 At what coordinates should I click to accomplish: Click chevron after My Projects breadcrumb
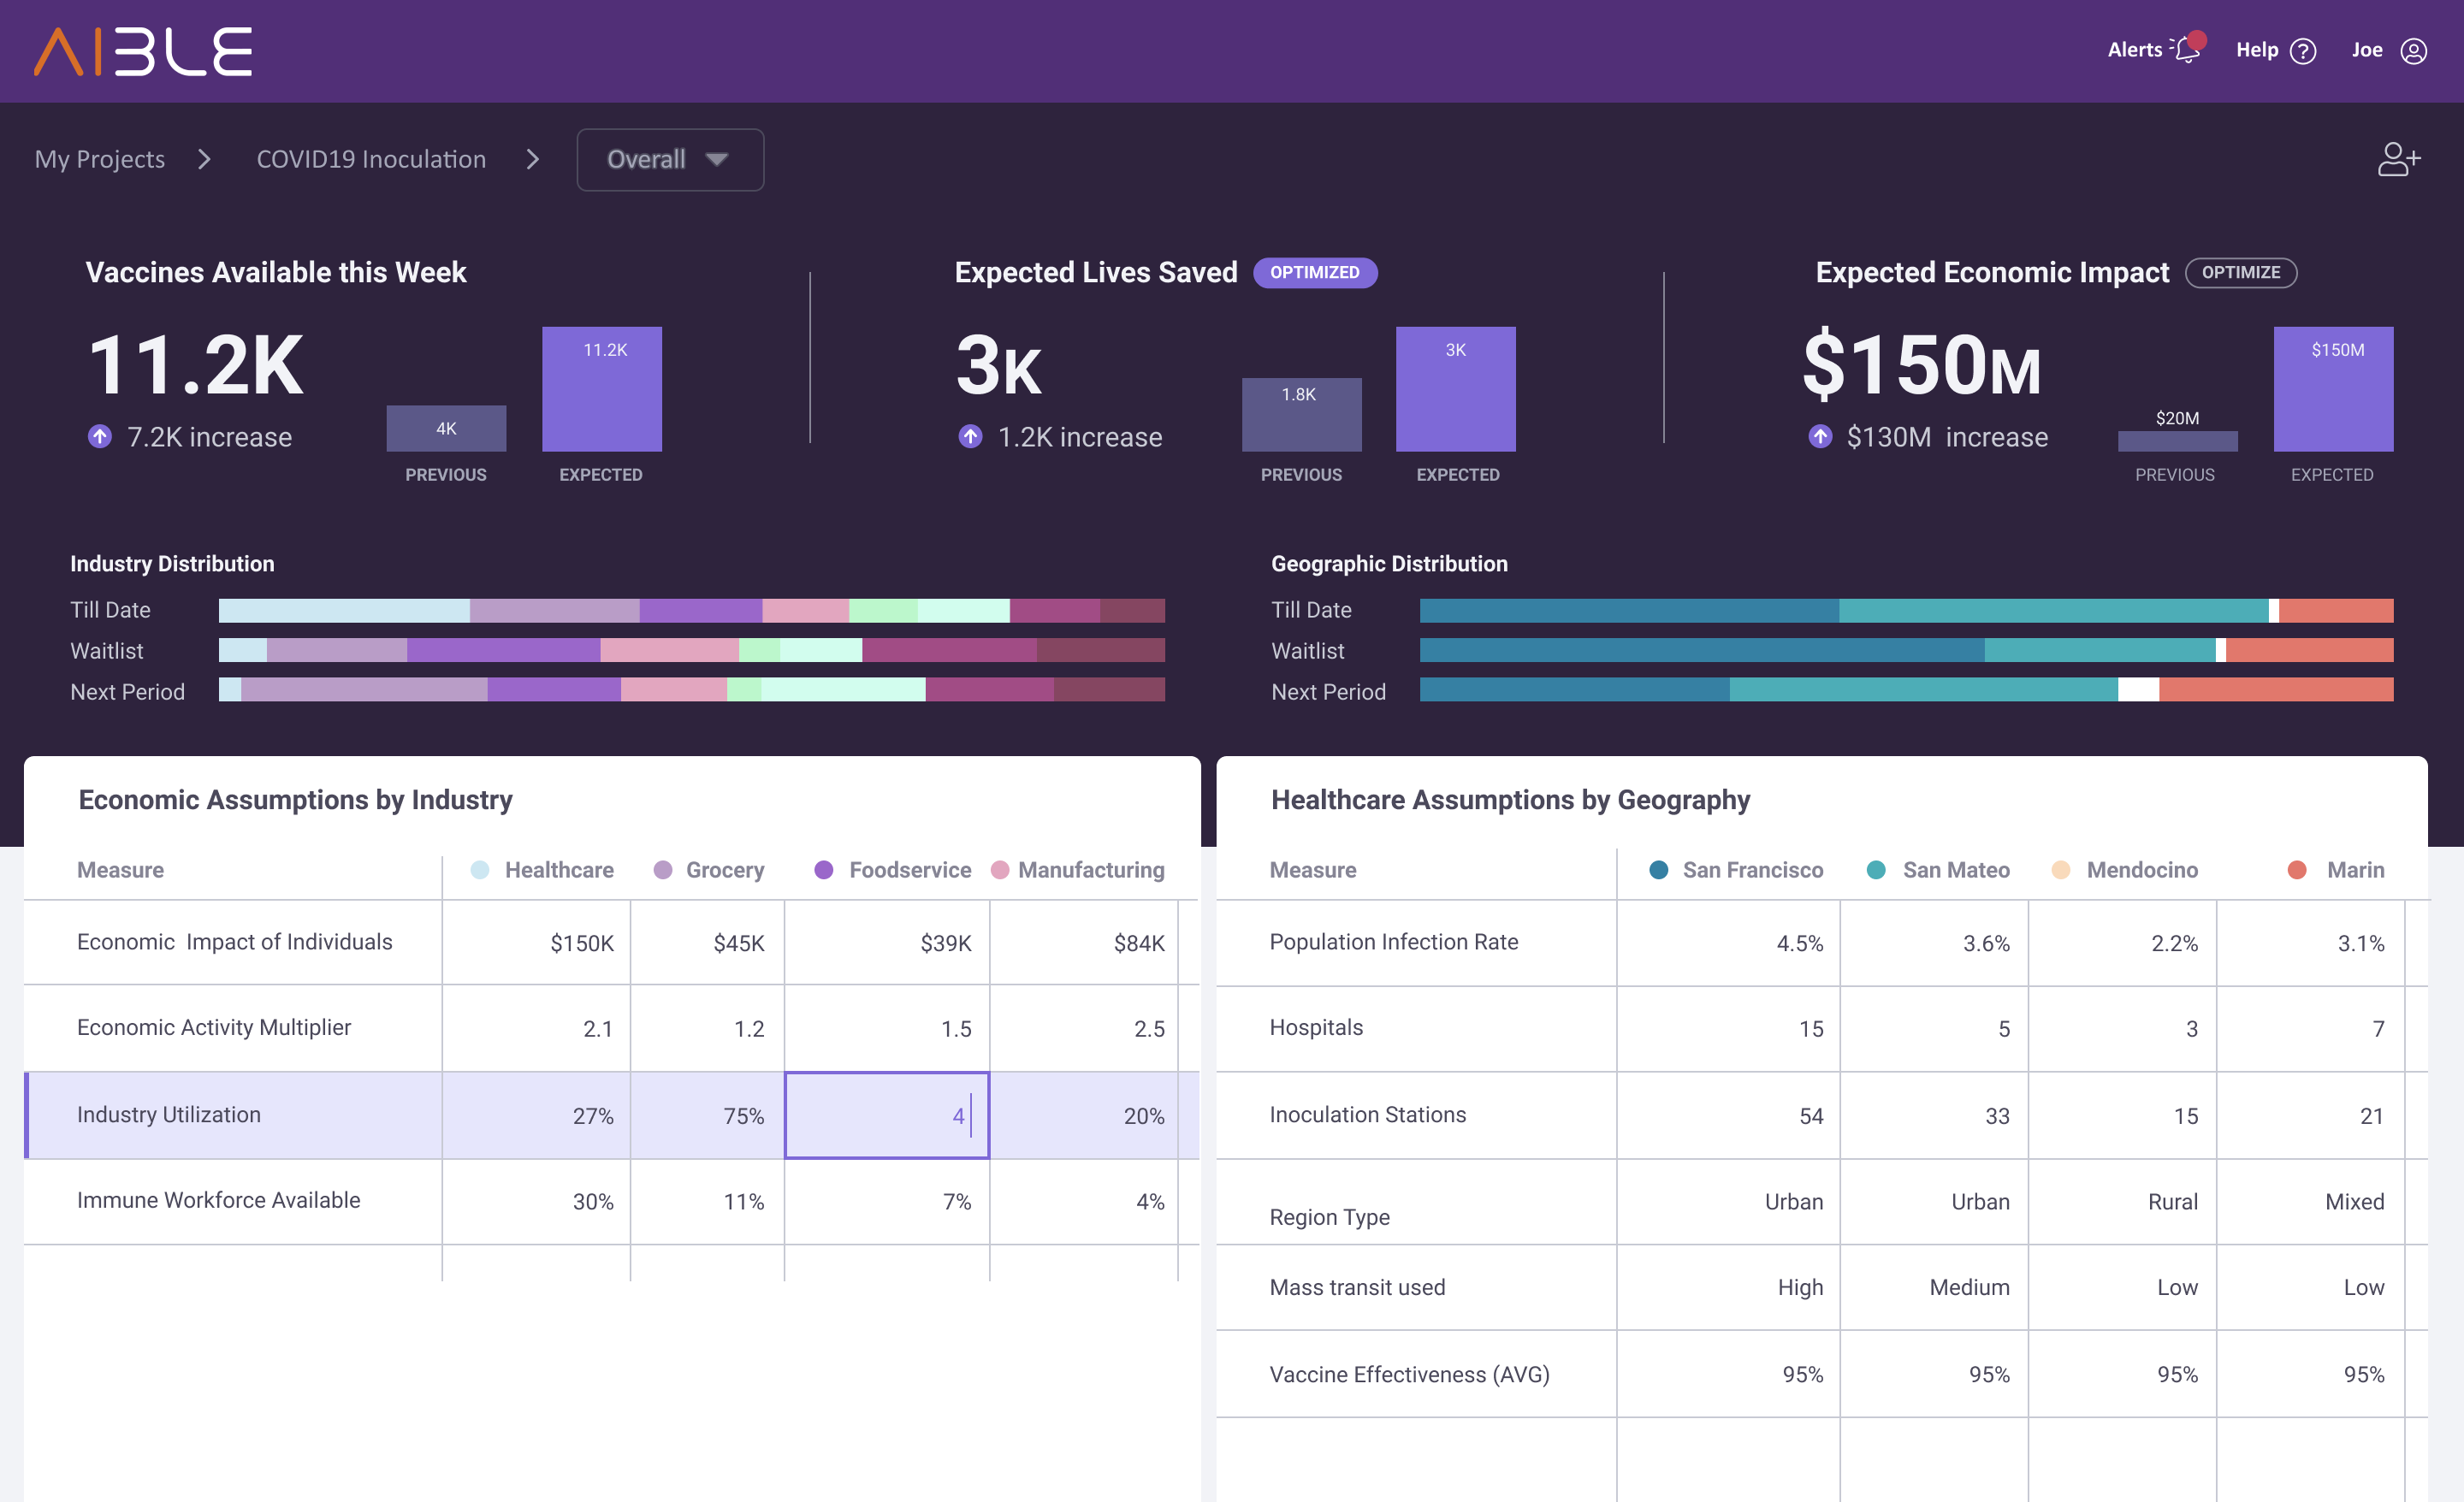(204, 159)
